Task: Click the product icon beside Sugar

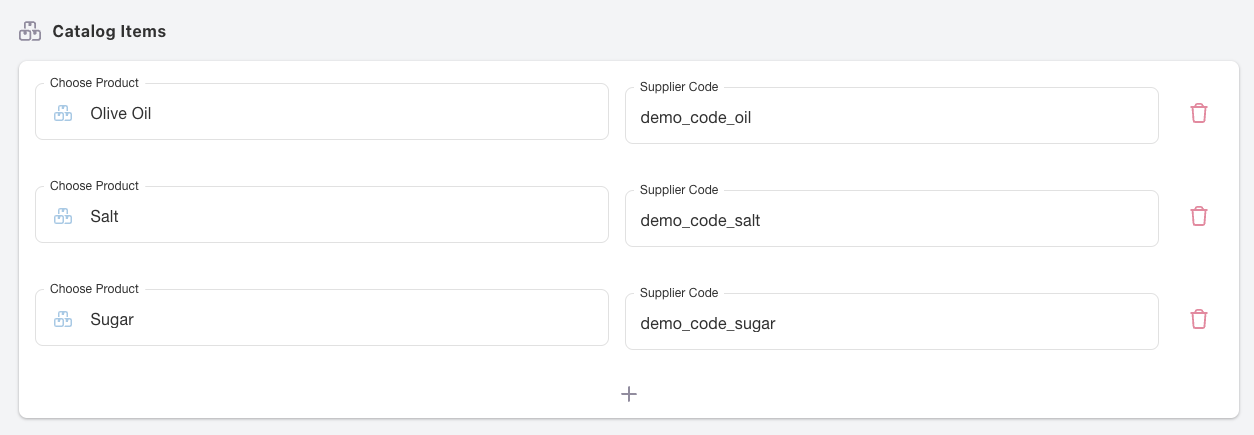Action: point(63,320)
